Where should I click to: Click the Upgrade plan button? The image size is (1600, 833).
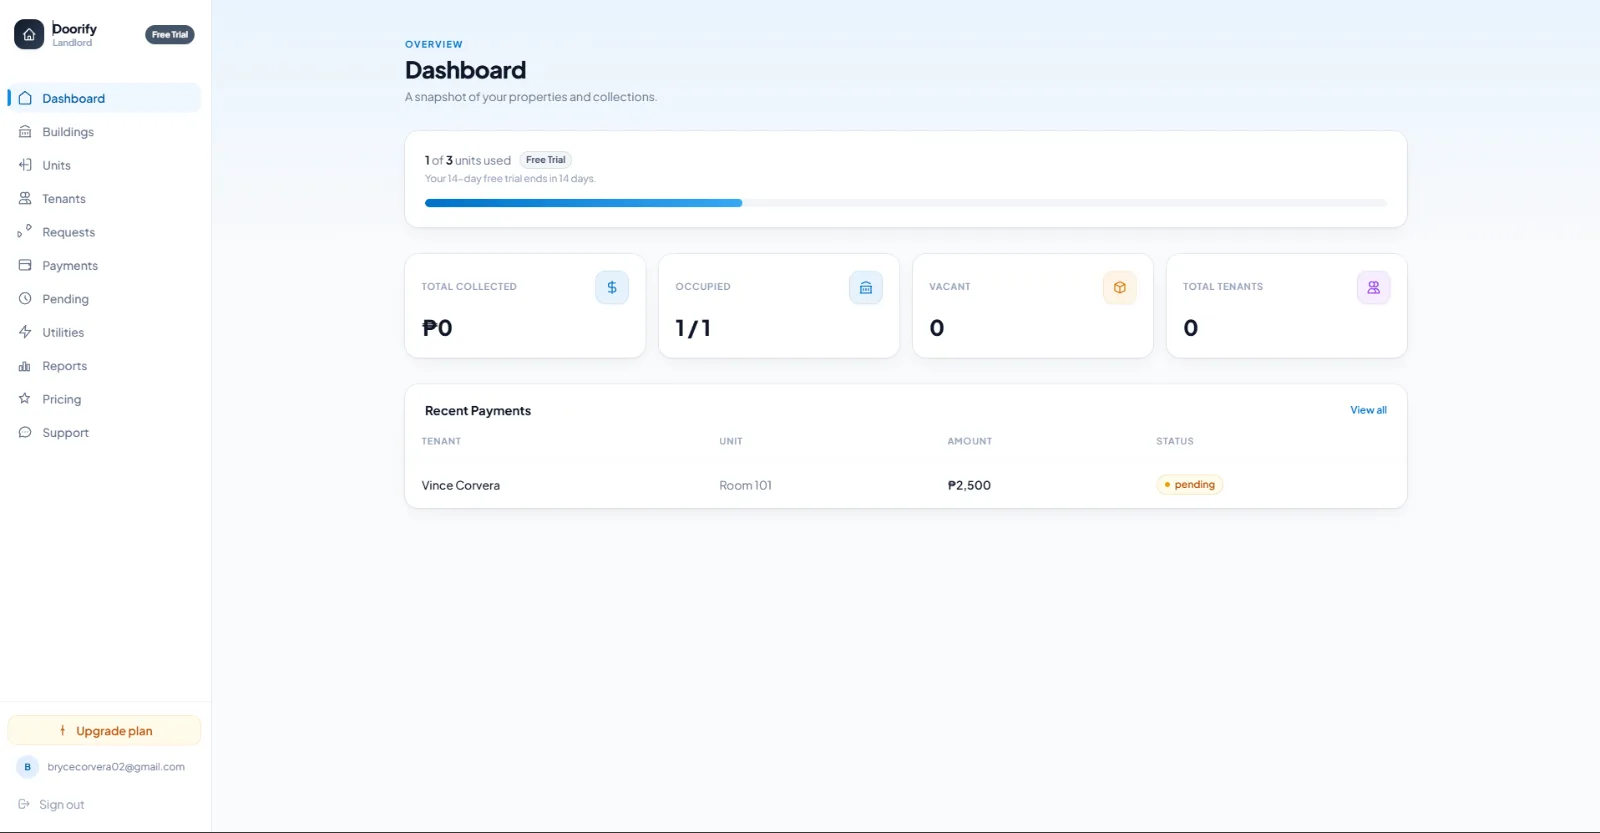tap(104, 731)
